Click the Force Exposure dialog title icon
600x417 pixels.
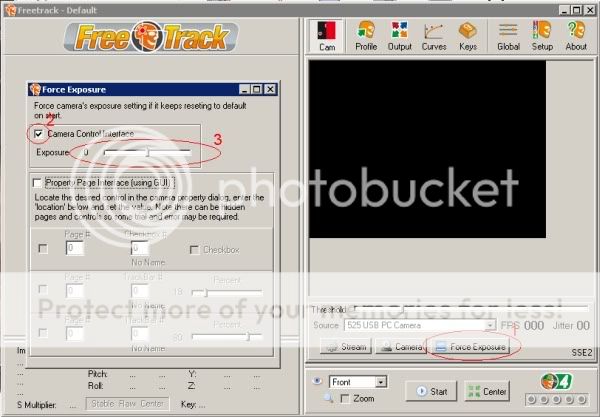click(x=35, y=90)
